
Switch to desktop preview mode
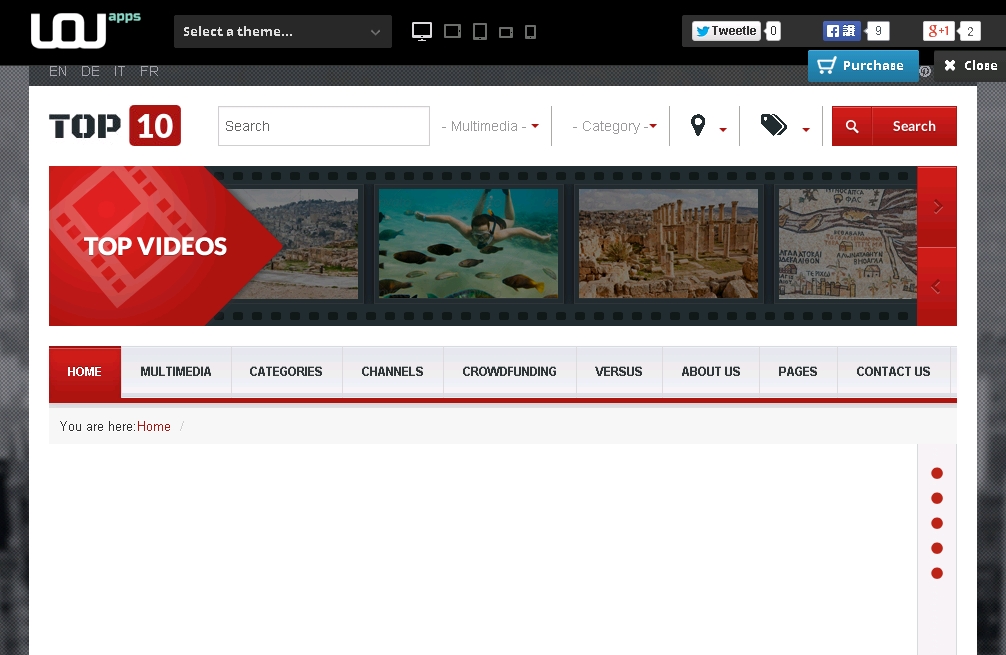pos(422,32)
